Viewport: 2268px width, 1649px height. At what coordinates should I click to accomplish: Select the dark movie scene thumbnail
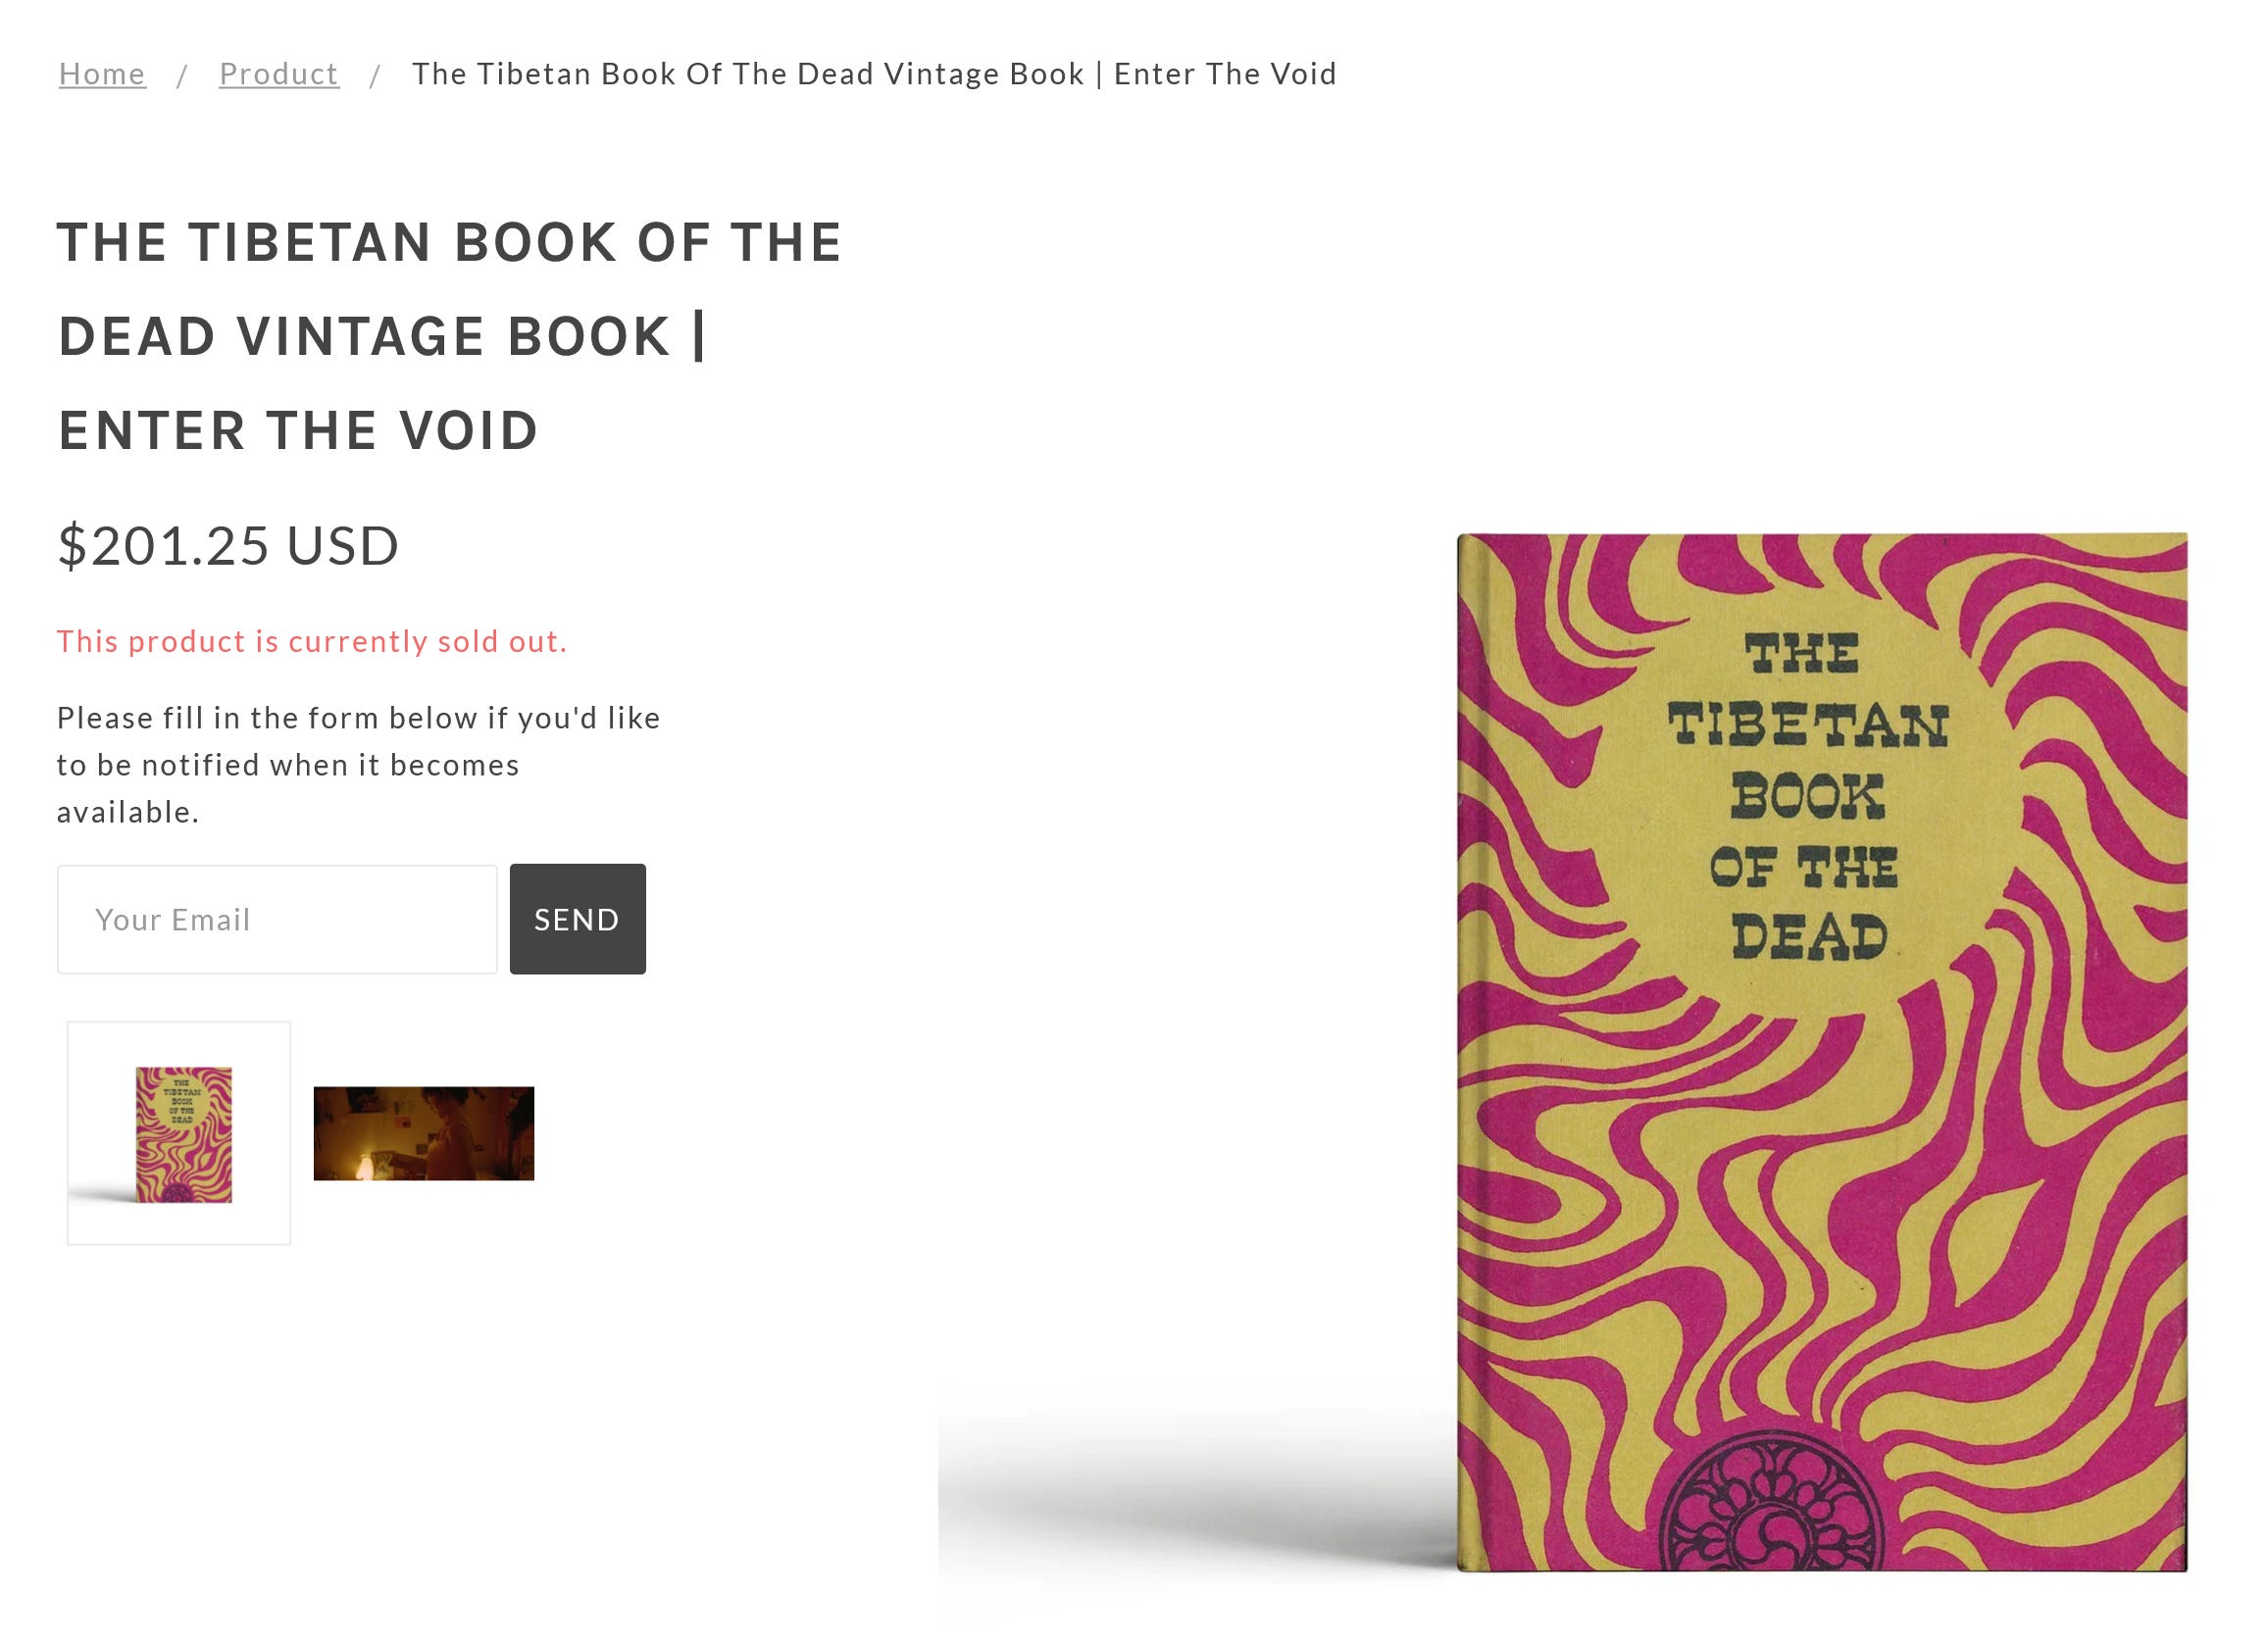424,1133
